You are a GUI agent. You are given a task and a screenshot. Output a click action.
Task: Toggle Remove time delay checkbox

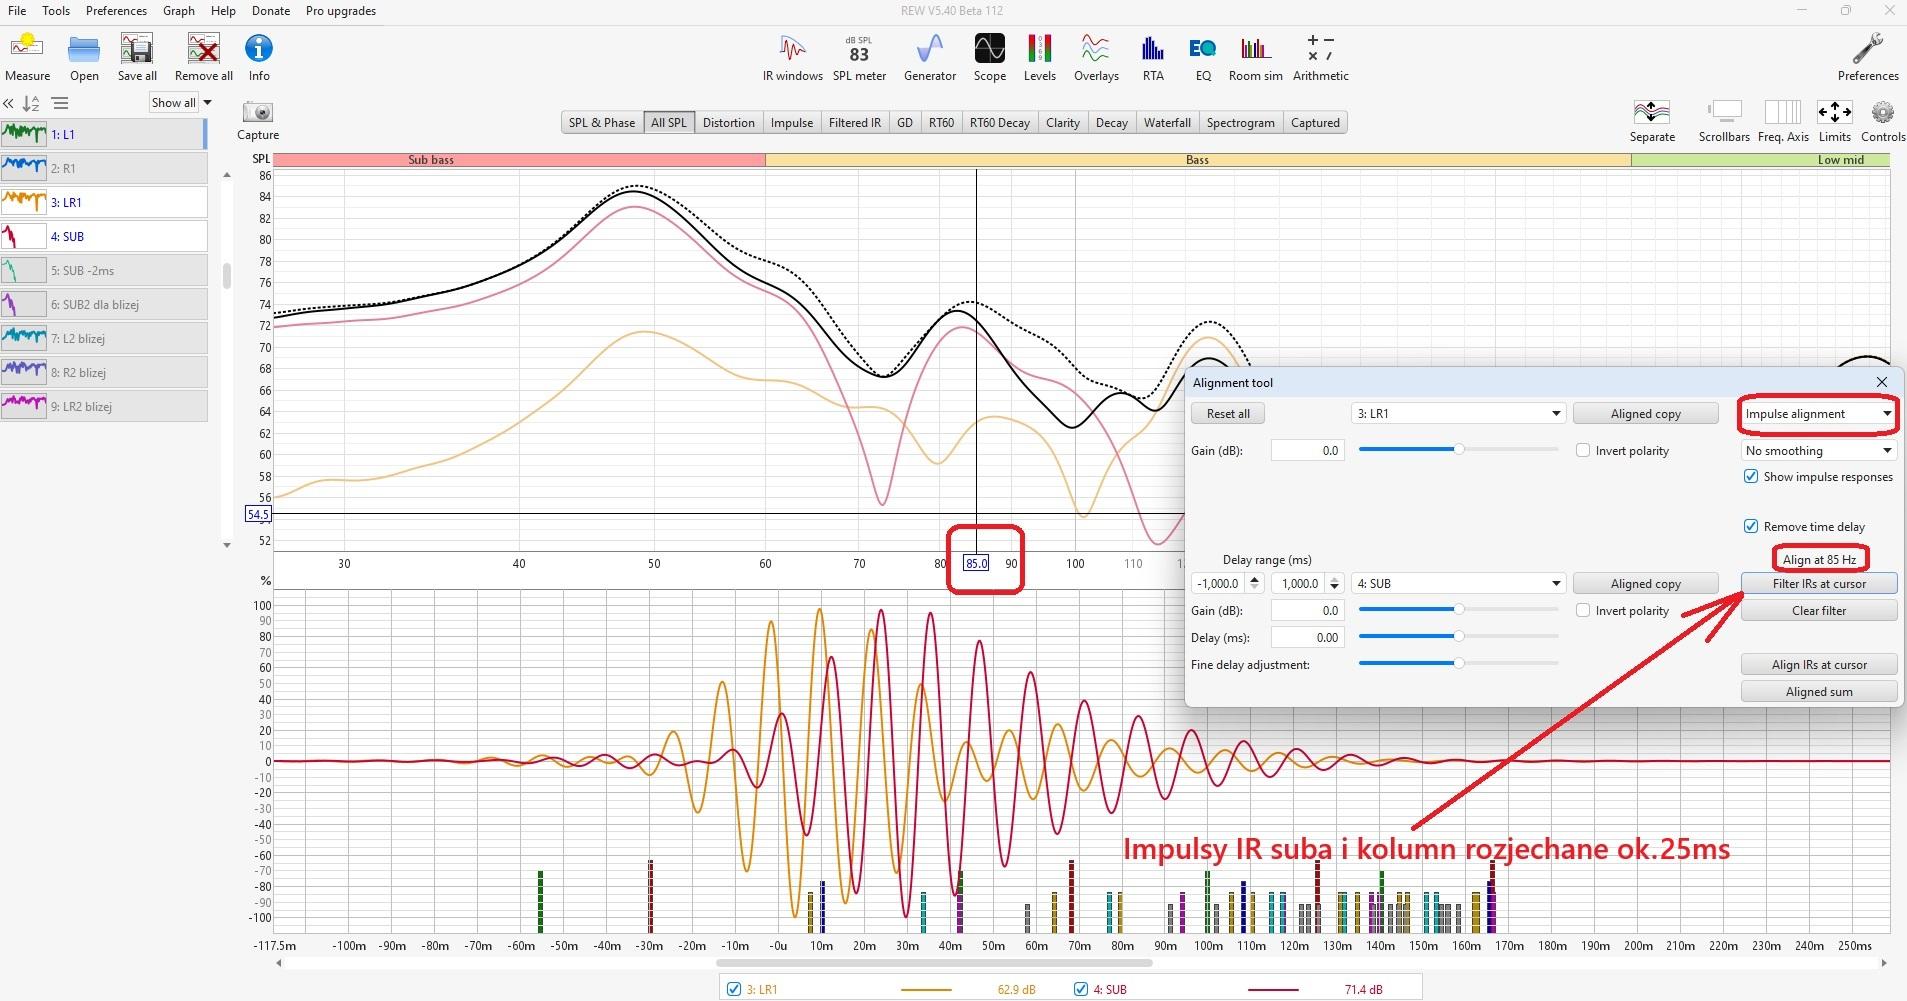point(1751,527)
